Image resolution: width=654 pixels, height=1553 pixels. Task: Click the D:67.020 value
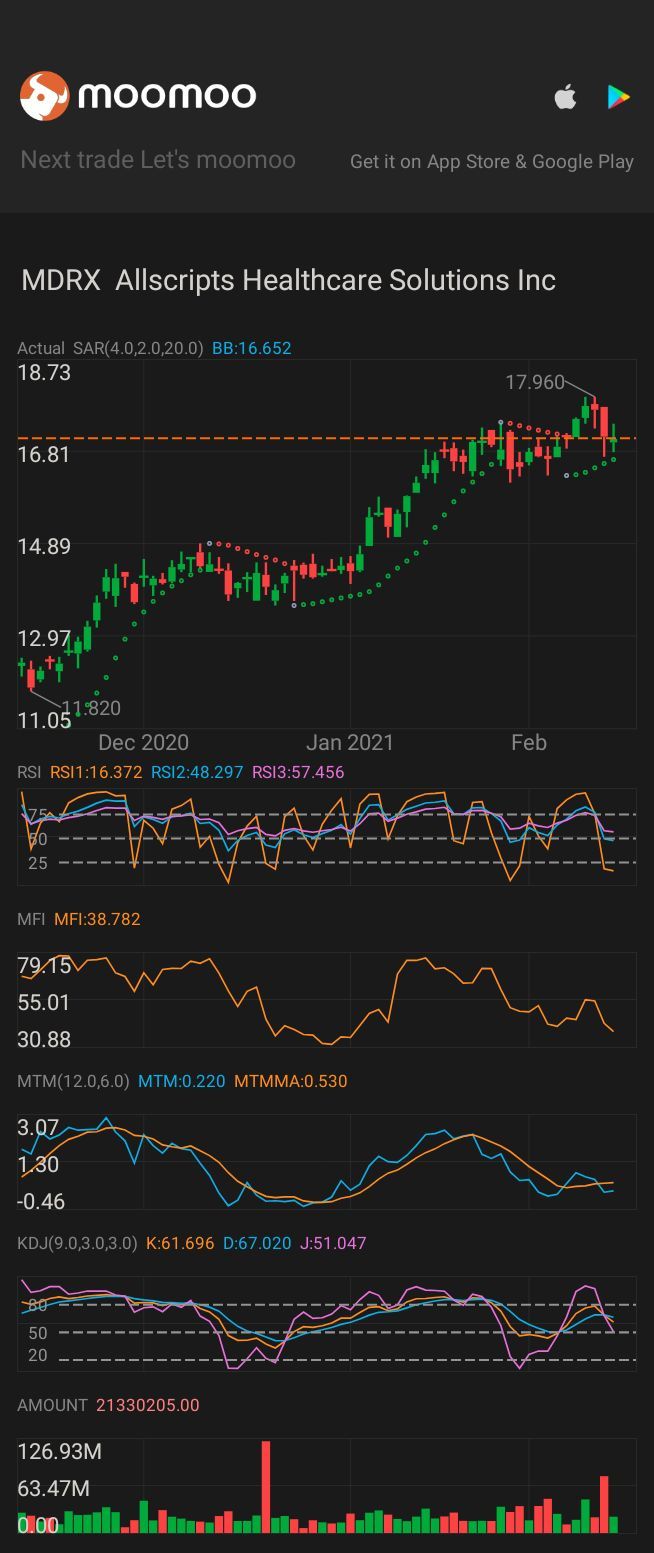coord(257,1243)
